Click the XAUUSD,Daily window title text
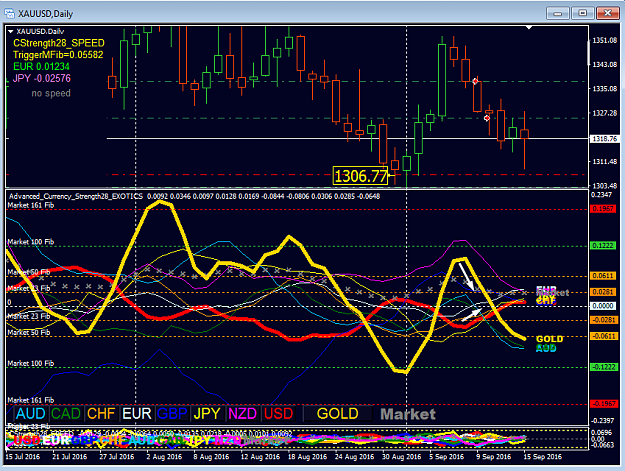This screenshot has height=471, width=625. [x=45, y=14]
